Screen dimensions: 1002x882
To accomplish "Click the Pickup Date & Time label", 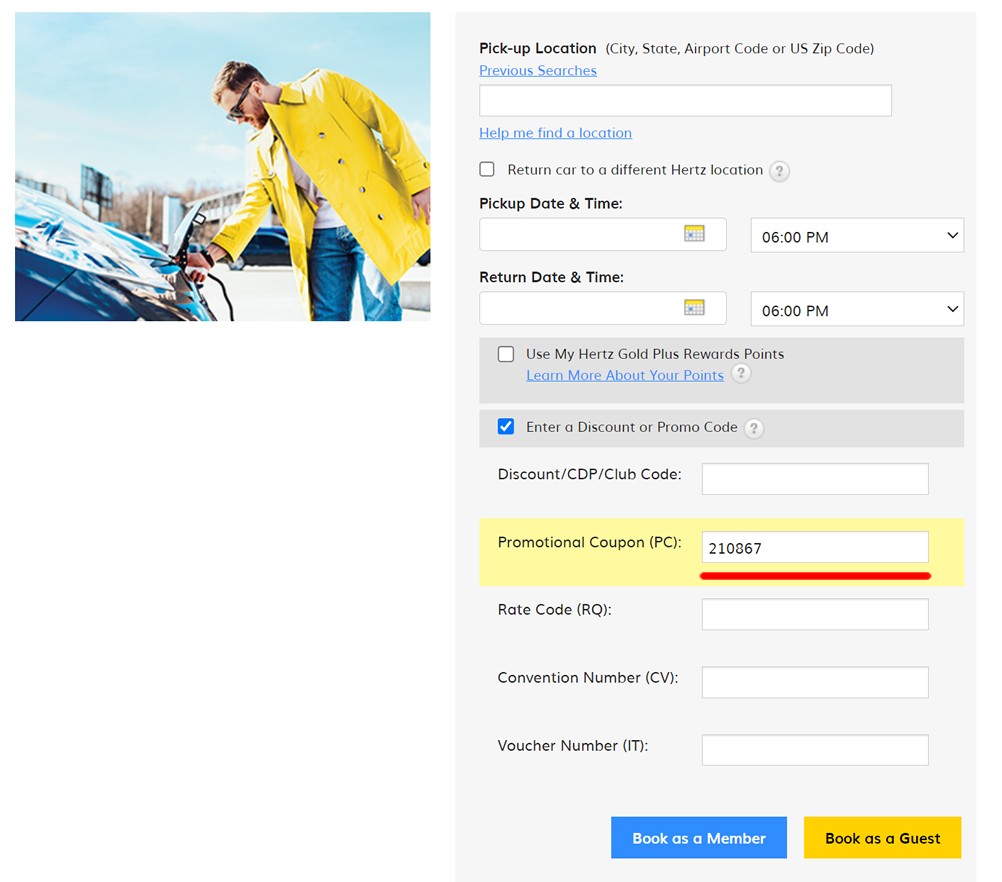I will [x=551, y=204].
